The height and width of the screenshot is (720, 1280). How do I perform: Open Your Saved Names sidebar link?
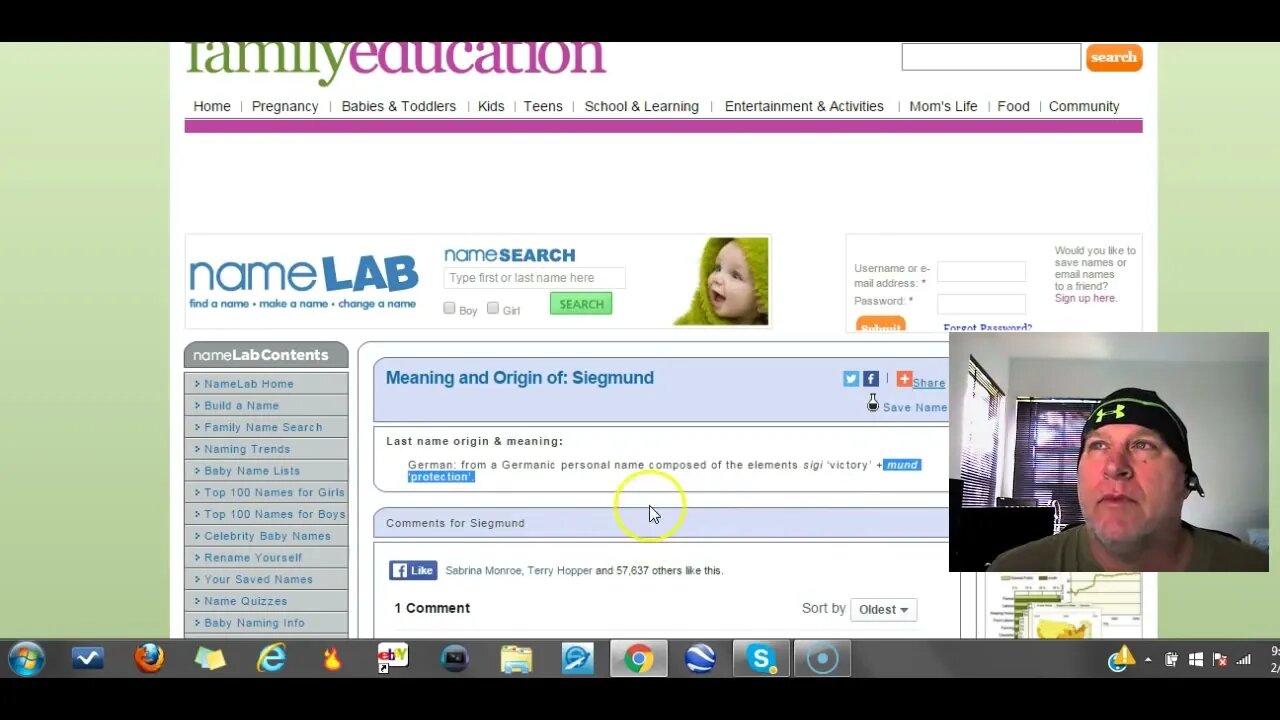pos(258,579)
